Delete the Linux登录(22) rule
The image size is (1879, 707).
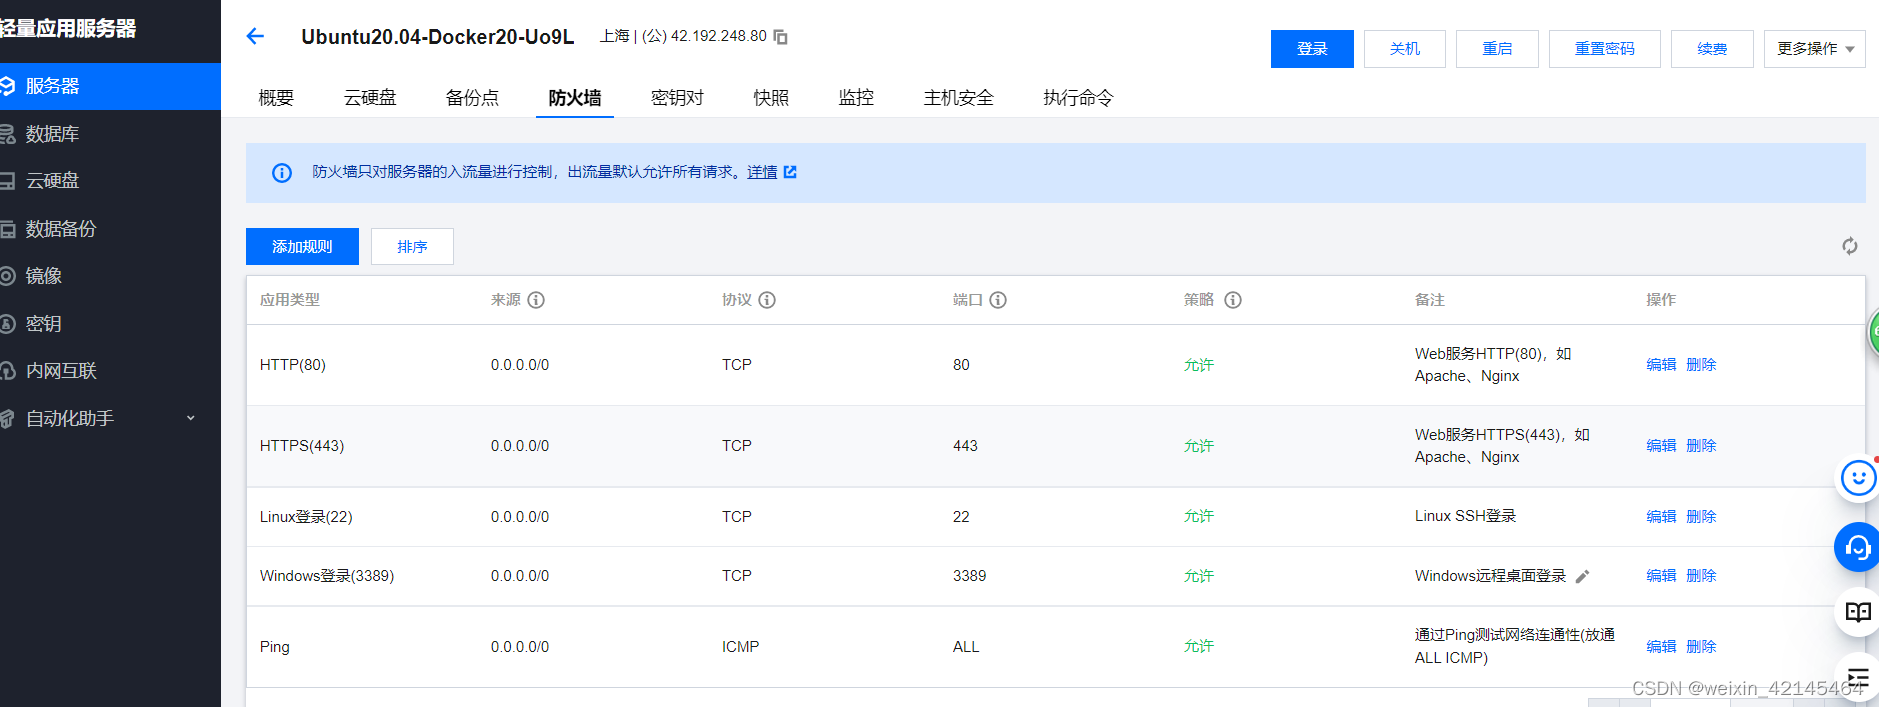(x=1701, y=517)
